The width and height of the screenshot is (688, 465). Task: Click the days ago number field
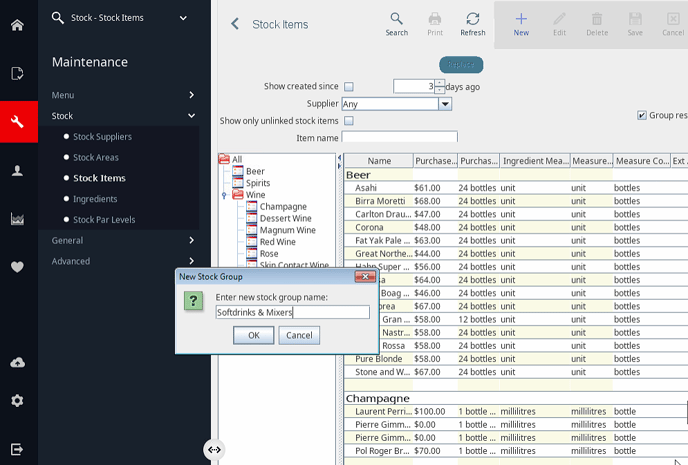[x=414, y=86]
